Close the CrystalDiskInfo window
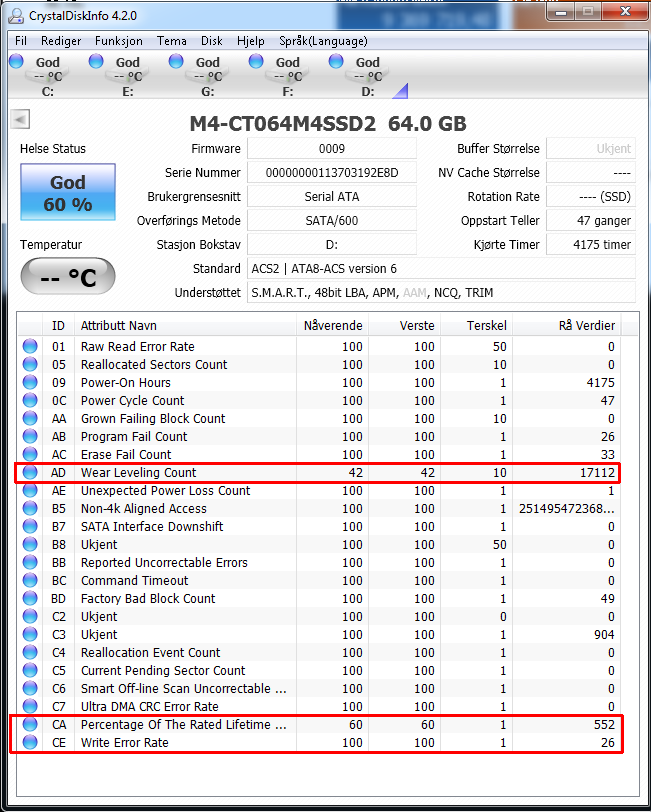This screenshot has width=651, height=812. 625,12
